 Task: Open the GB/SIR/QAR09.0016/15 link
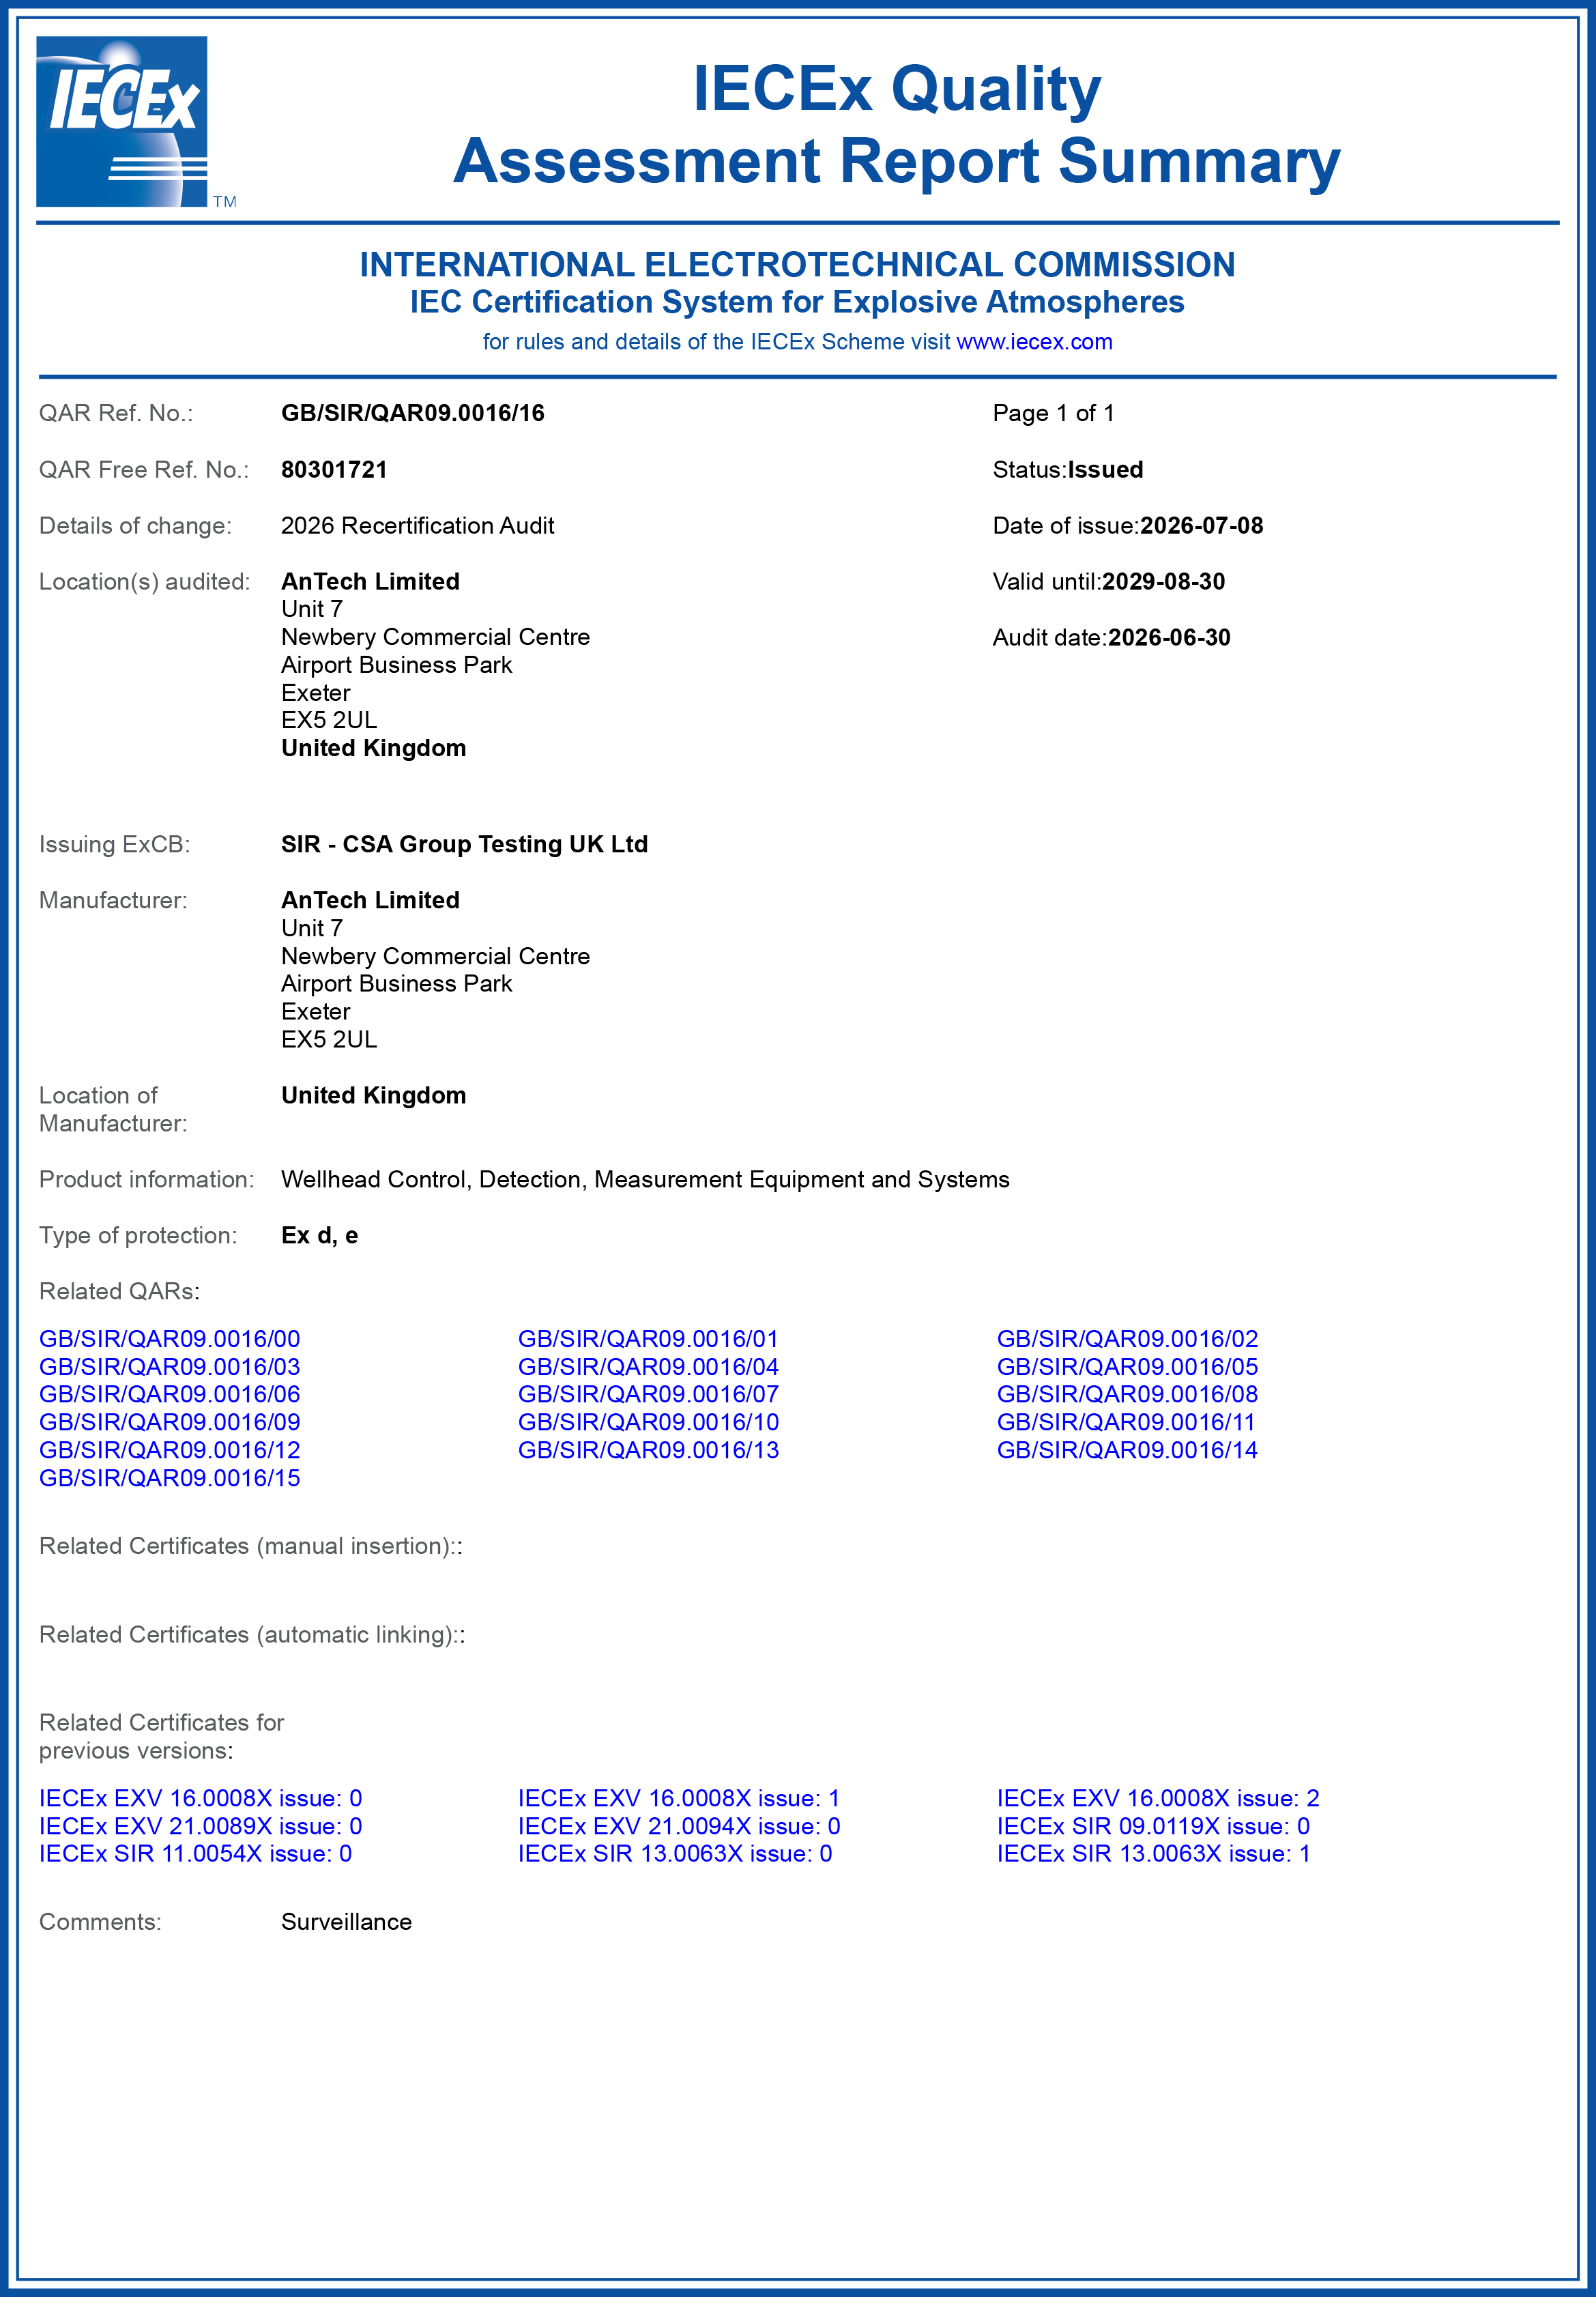click(x=169, y=1478)
